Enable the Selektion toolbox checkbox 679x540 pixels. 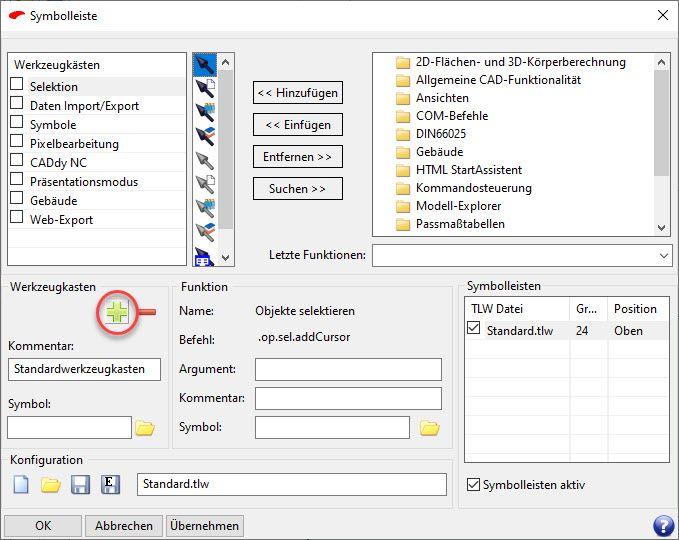[17, 86]
